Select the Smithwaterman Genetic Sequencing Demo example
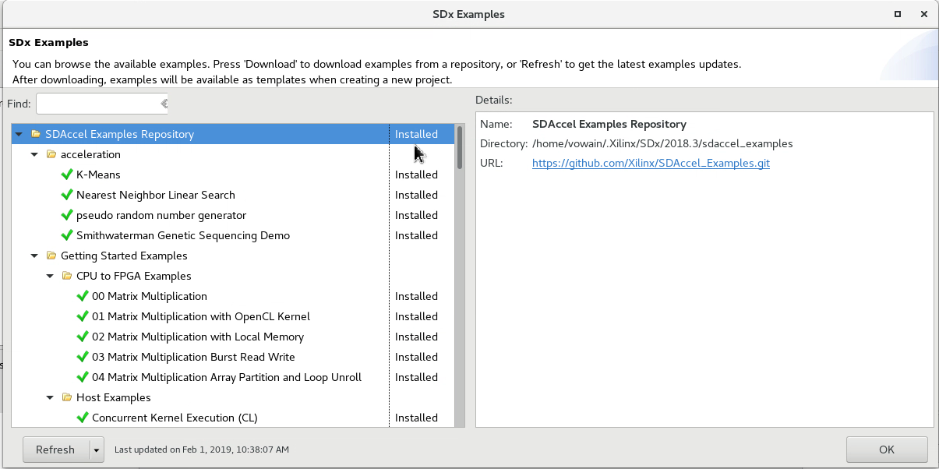This screenshot has width=939, height=469. point(183,235)
